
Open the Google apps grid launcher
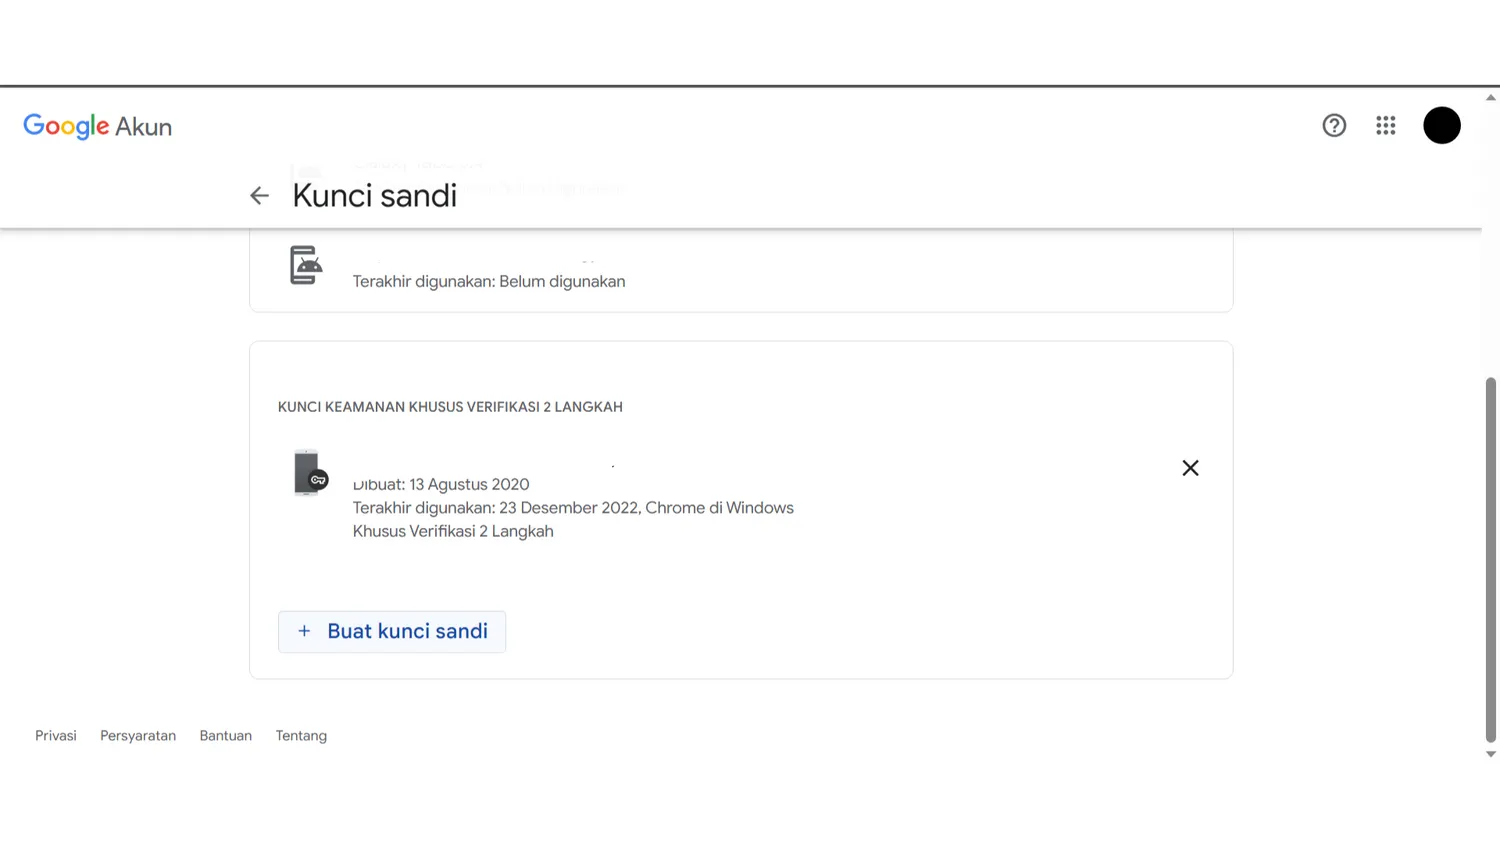point(1385,126)
